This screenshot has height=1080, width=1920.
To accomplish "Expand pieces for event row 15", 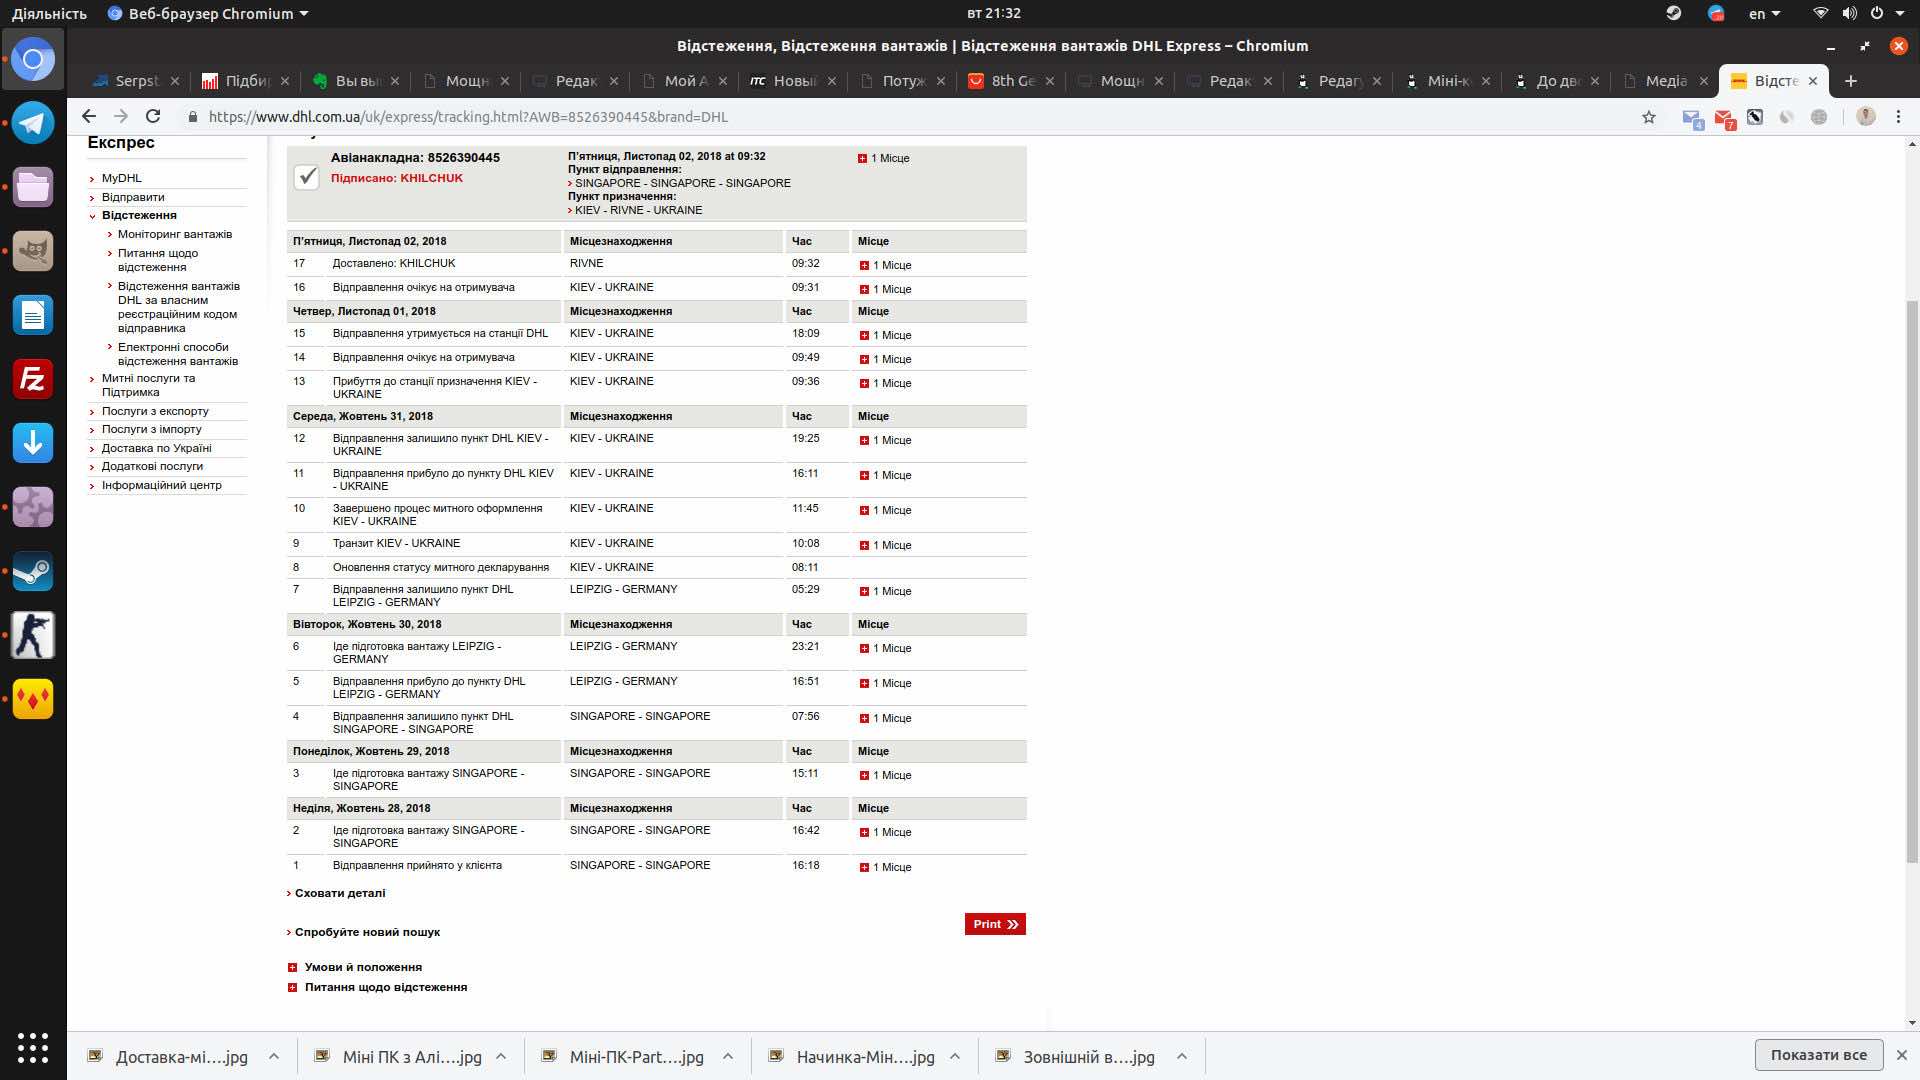I will point(864,335).
